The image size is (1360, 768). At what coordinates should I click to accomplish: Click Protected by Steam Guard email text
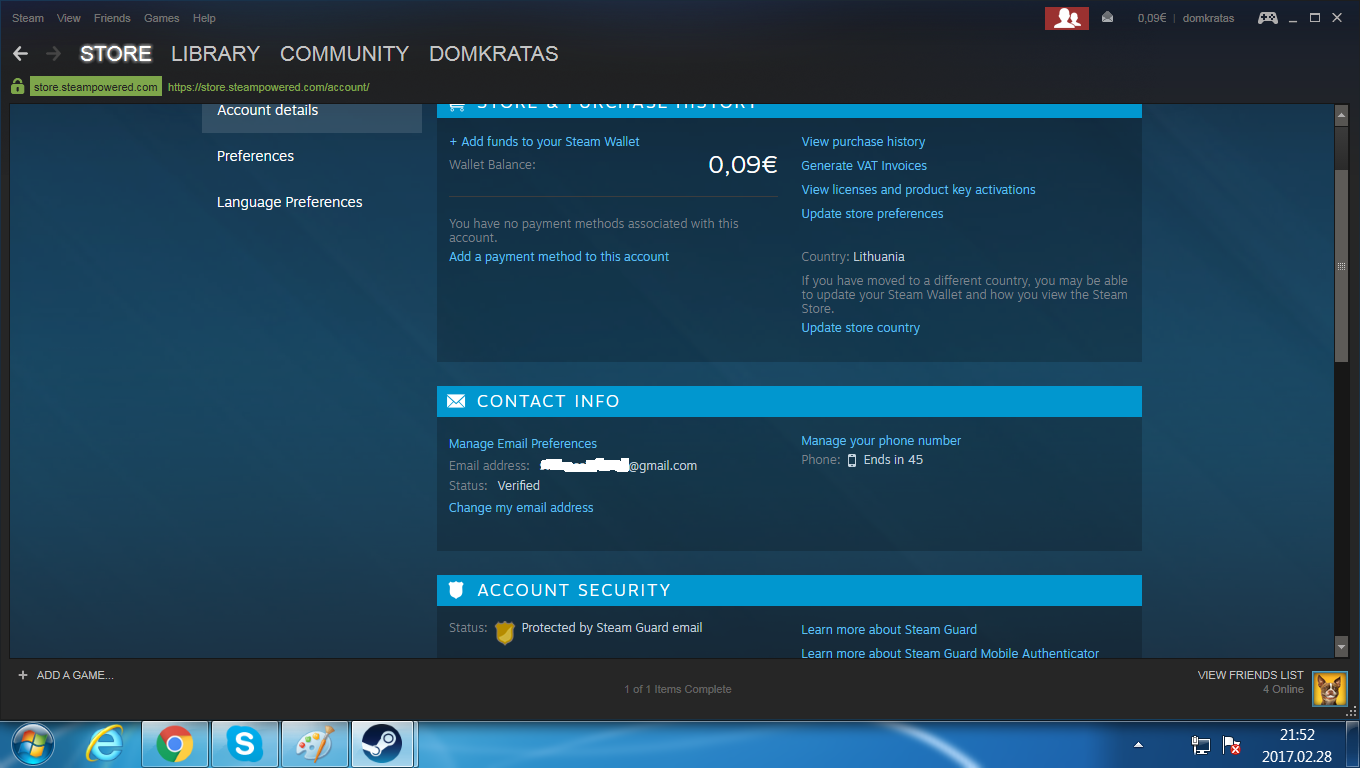(x=612, y=628)
